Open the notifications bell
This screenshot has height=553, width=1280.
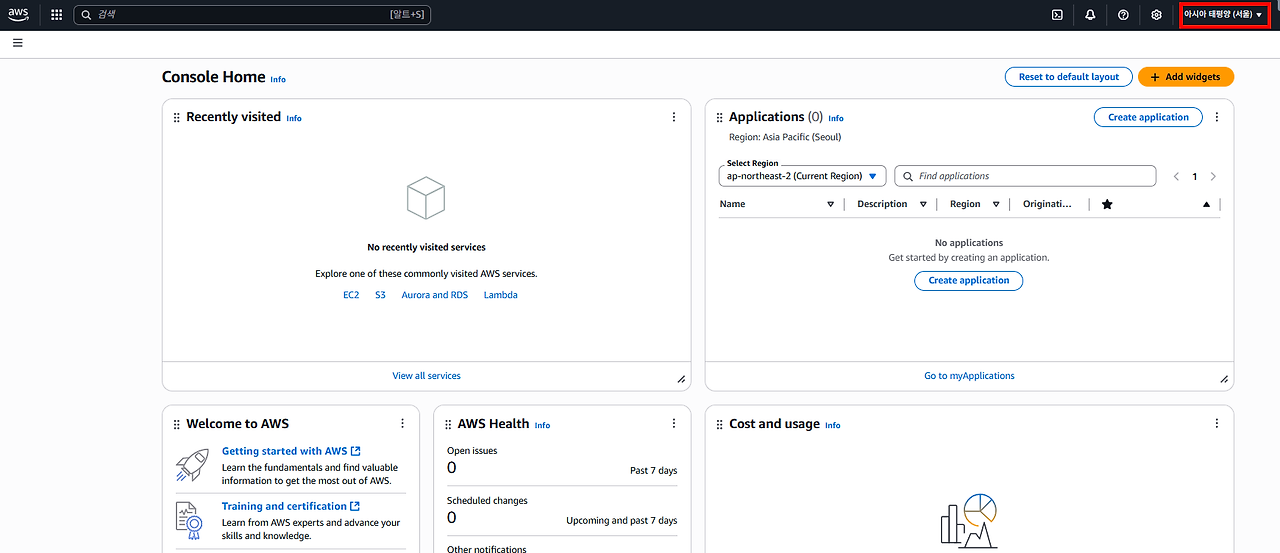[1090, 15]
